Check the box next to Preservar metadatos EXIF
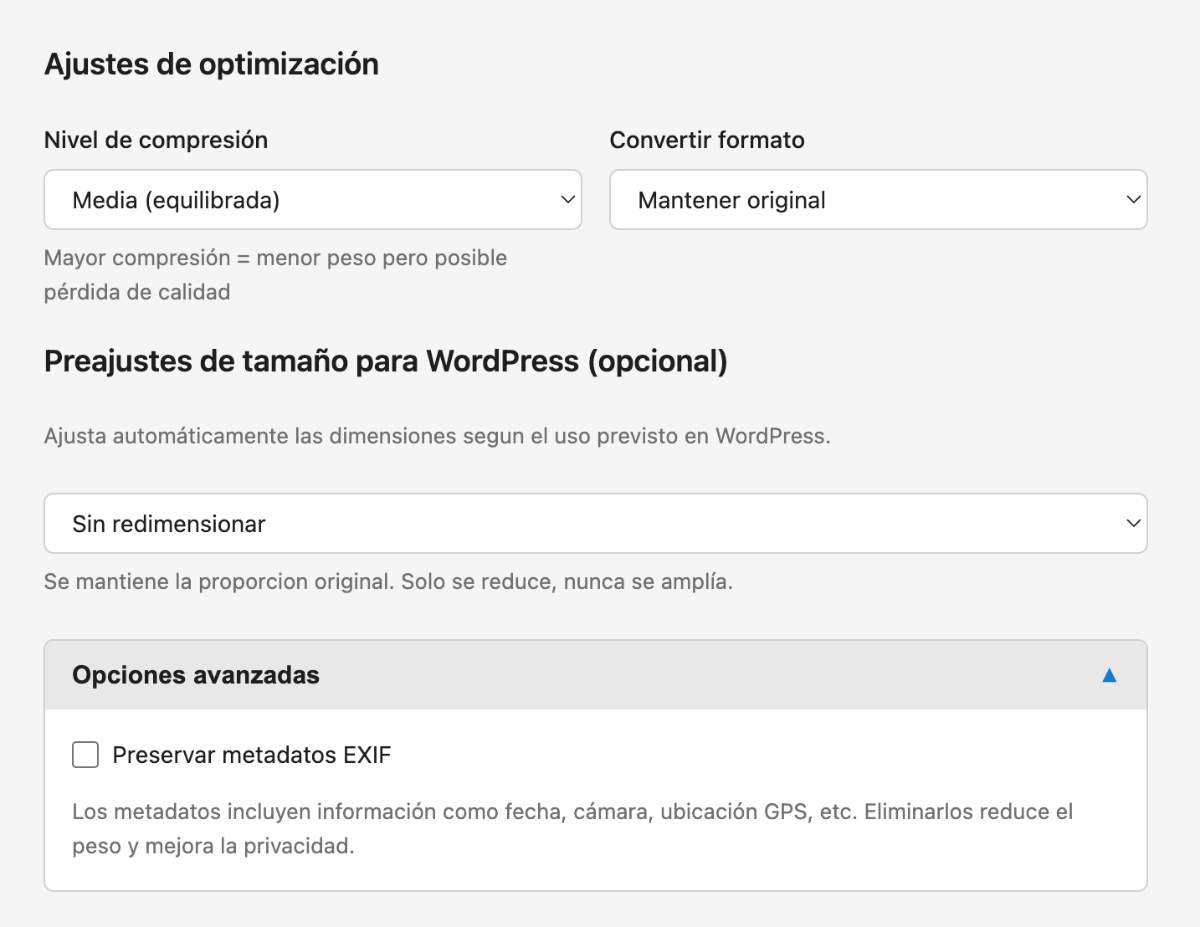Image resolution: width=1200 pixels, height=927 pixels. point(85,755)
